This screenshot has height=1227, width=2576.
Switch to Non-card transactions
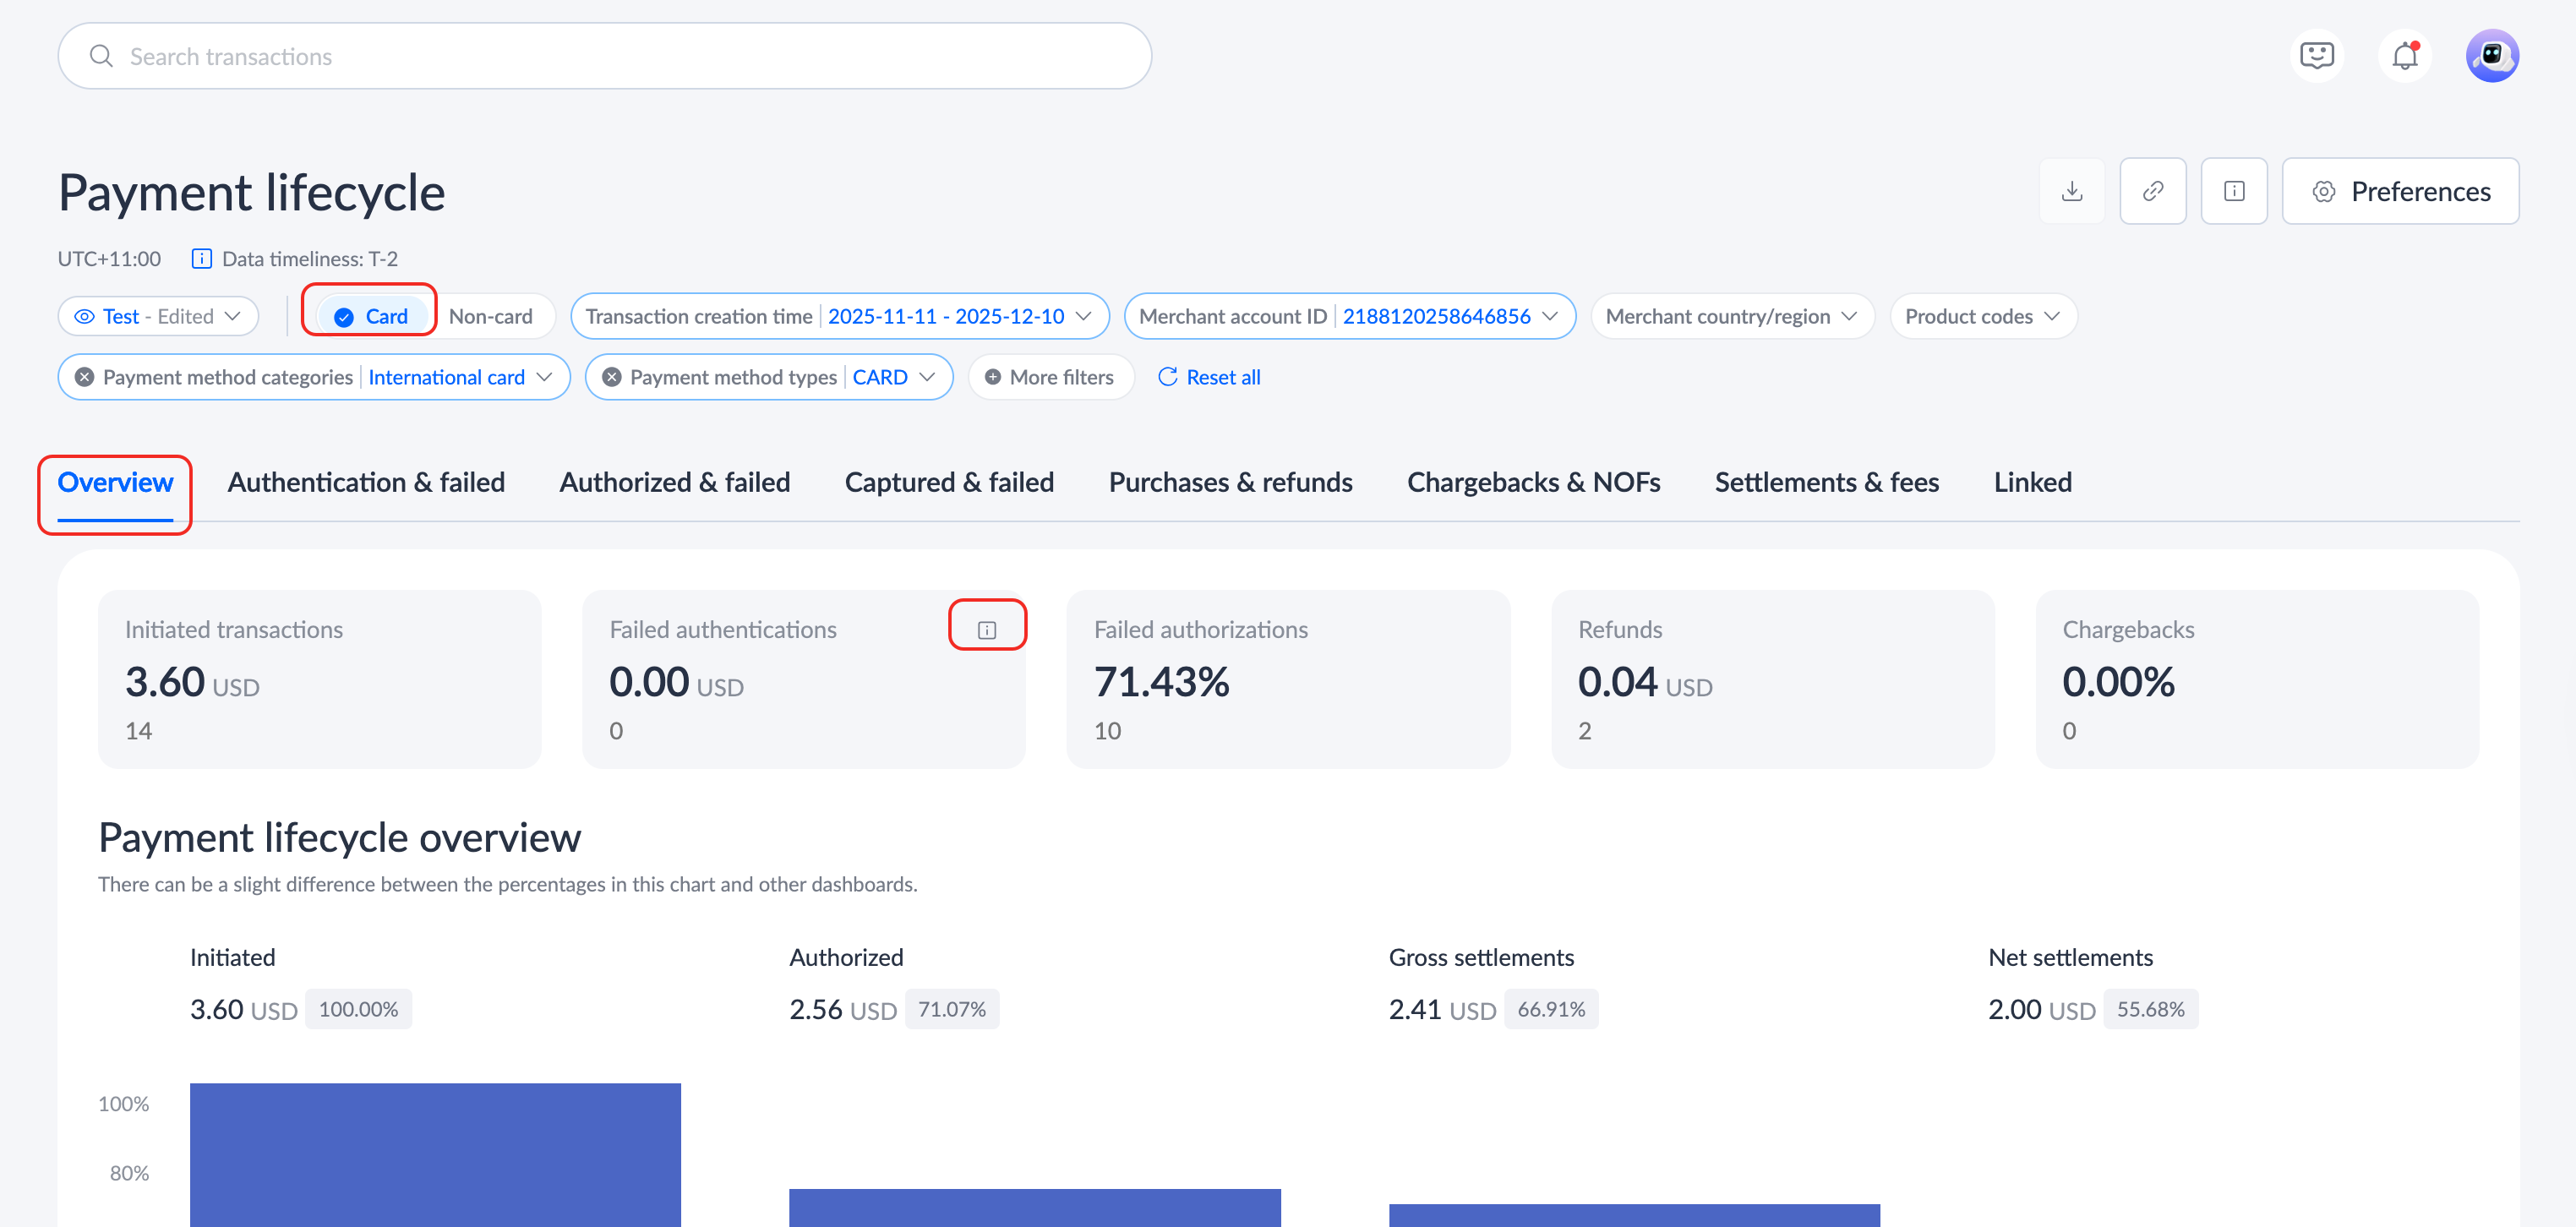click(x=490, y=316)
